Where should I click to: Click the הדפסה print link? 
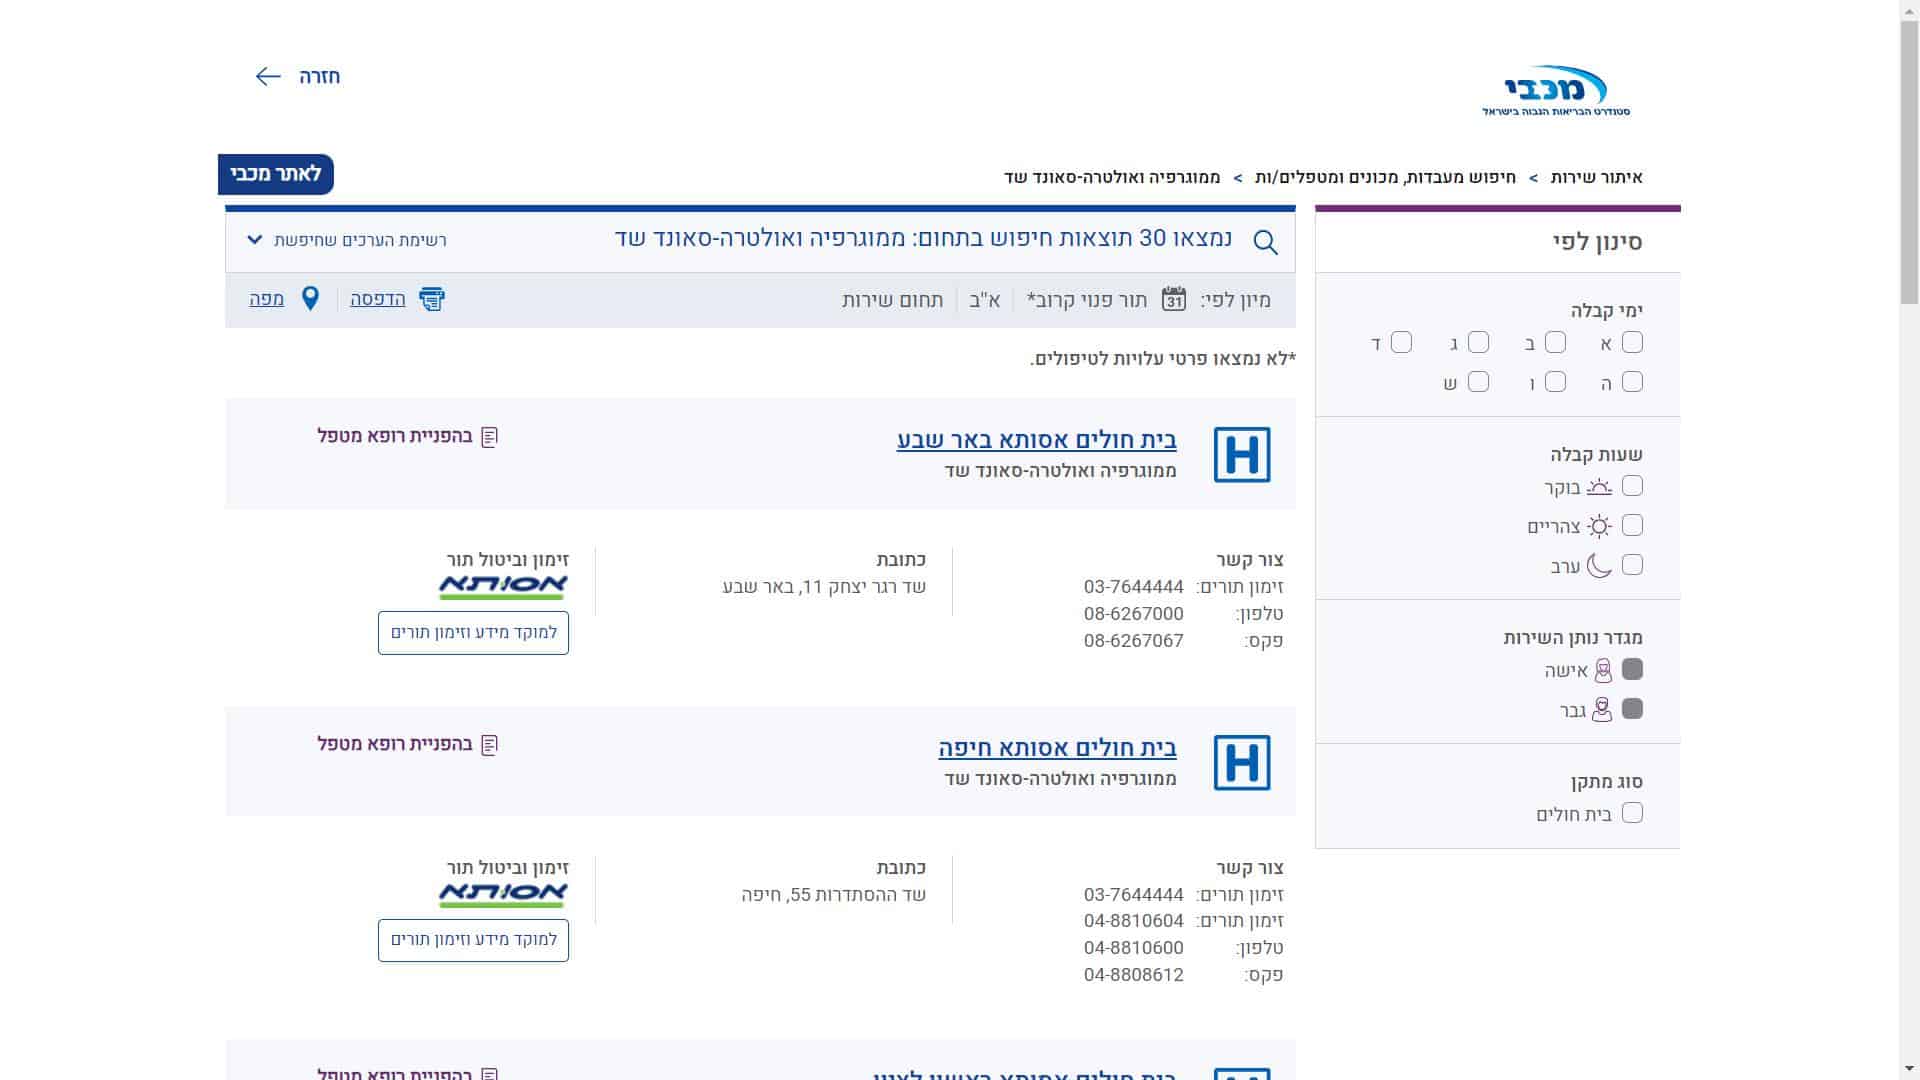coord(378,299)
